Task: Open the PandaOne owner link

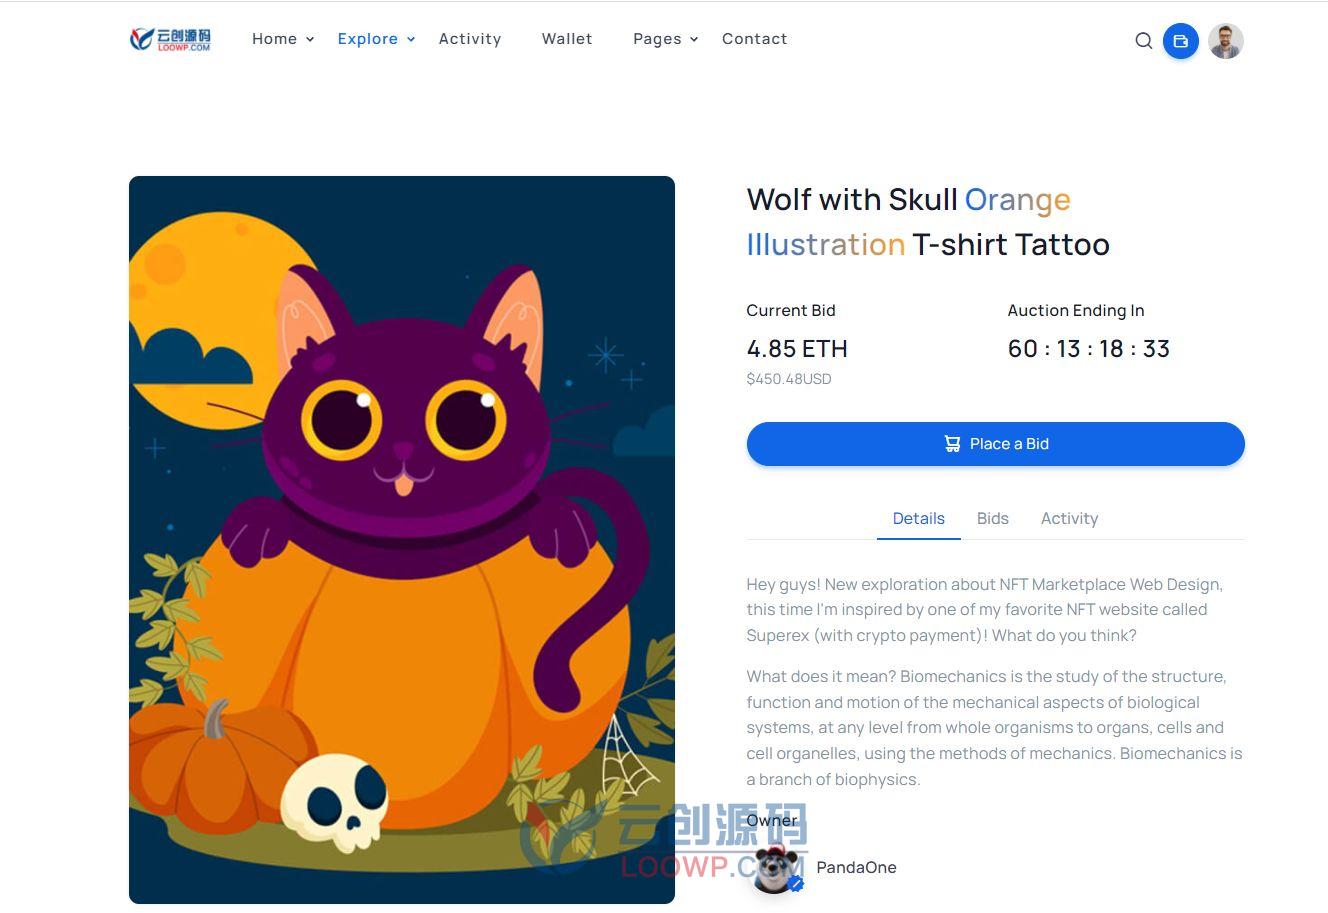Action: point(857,868)
